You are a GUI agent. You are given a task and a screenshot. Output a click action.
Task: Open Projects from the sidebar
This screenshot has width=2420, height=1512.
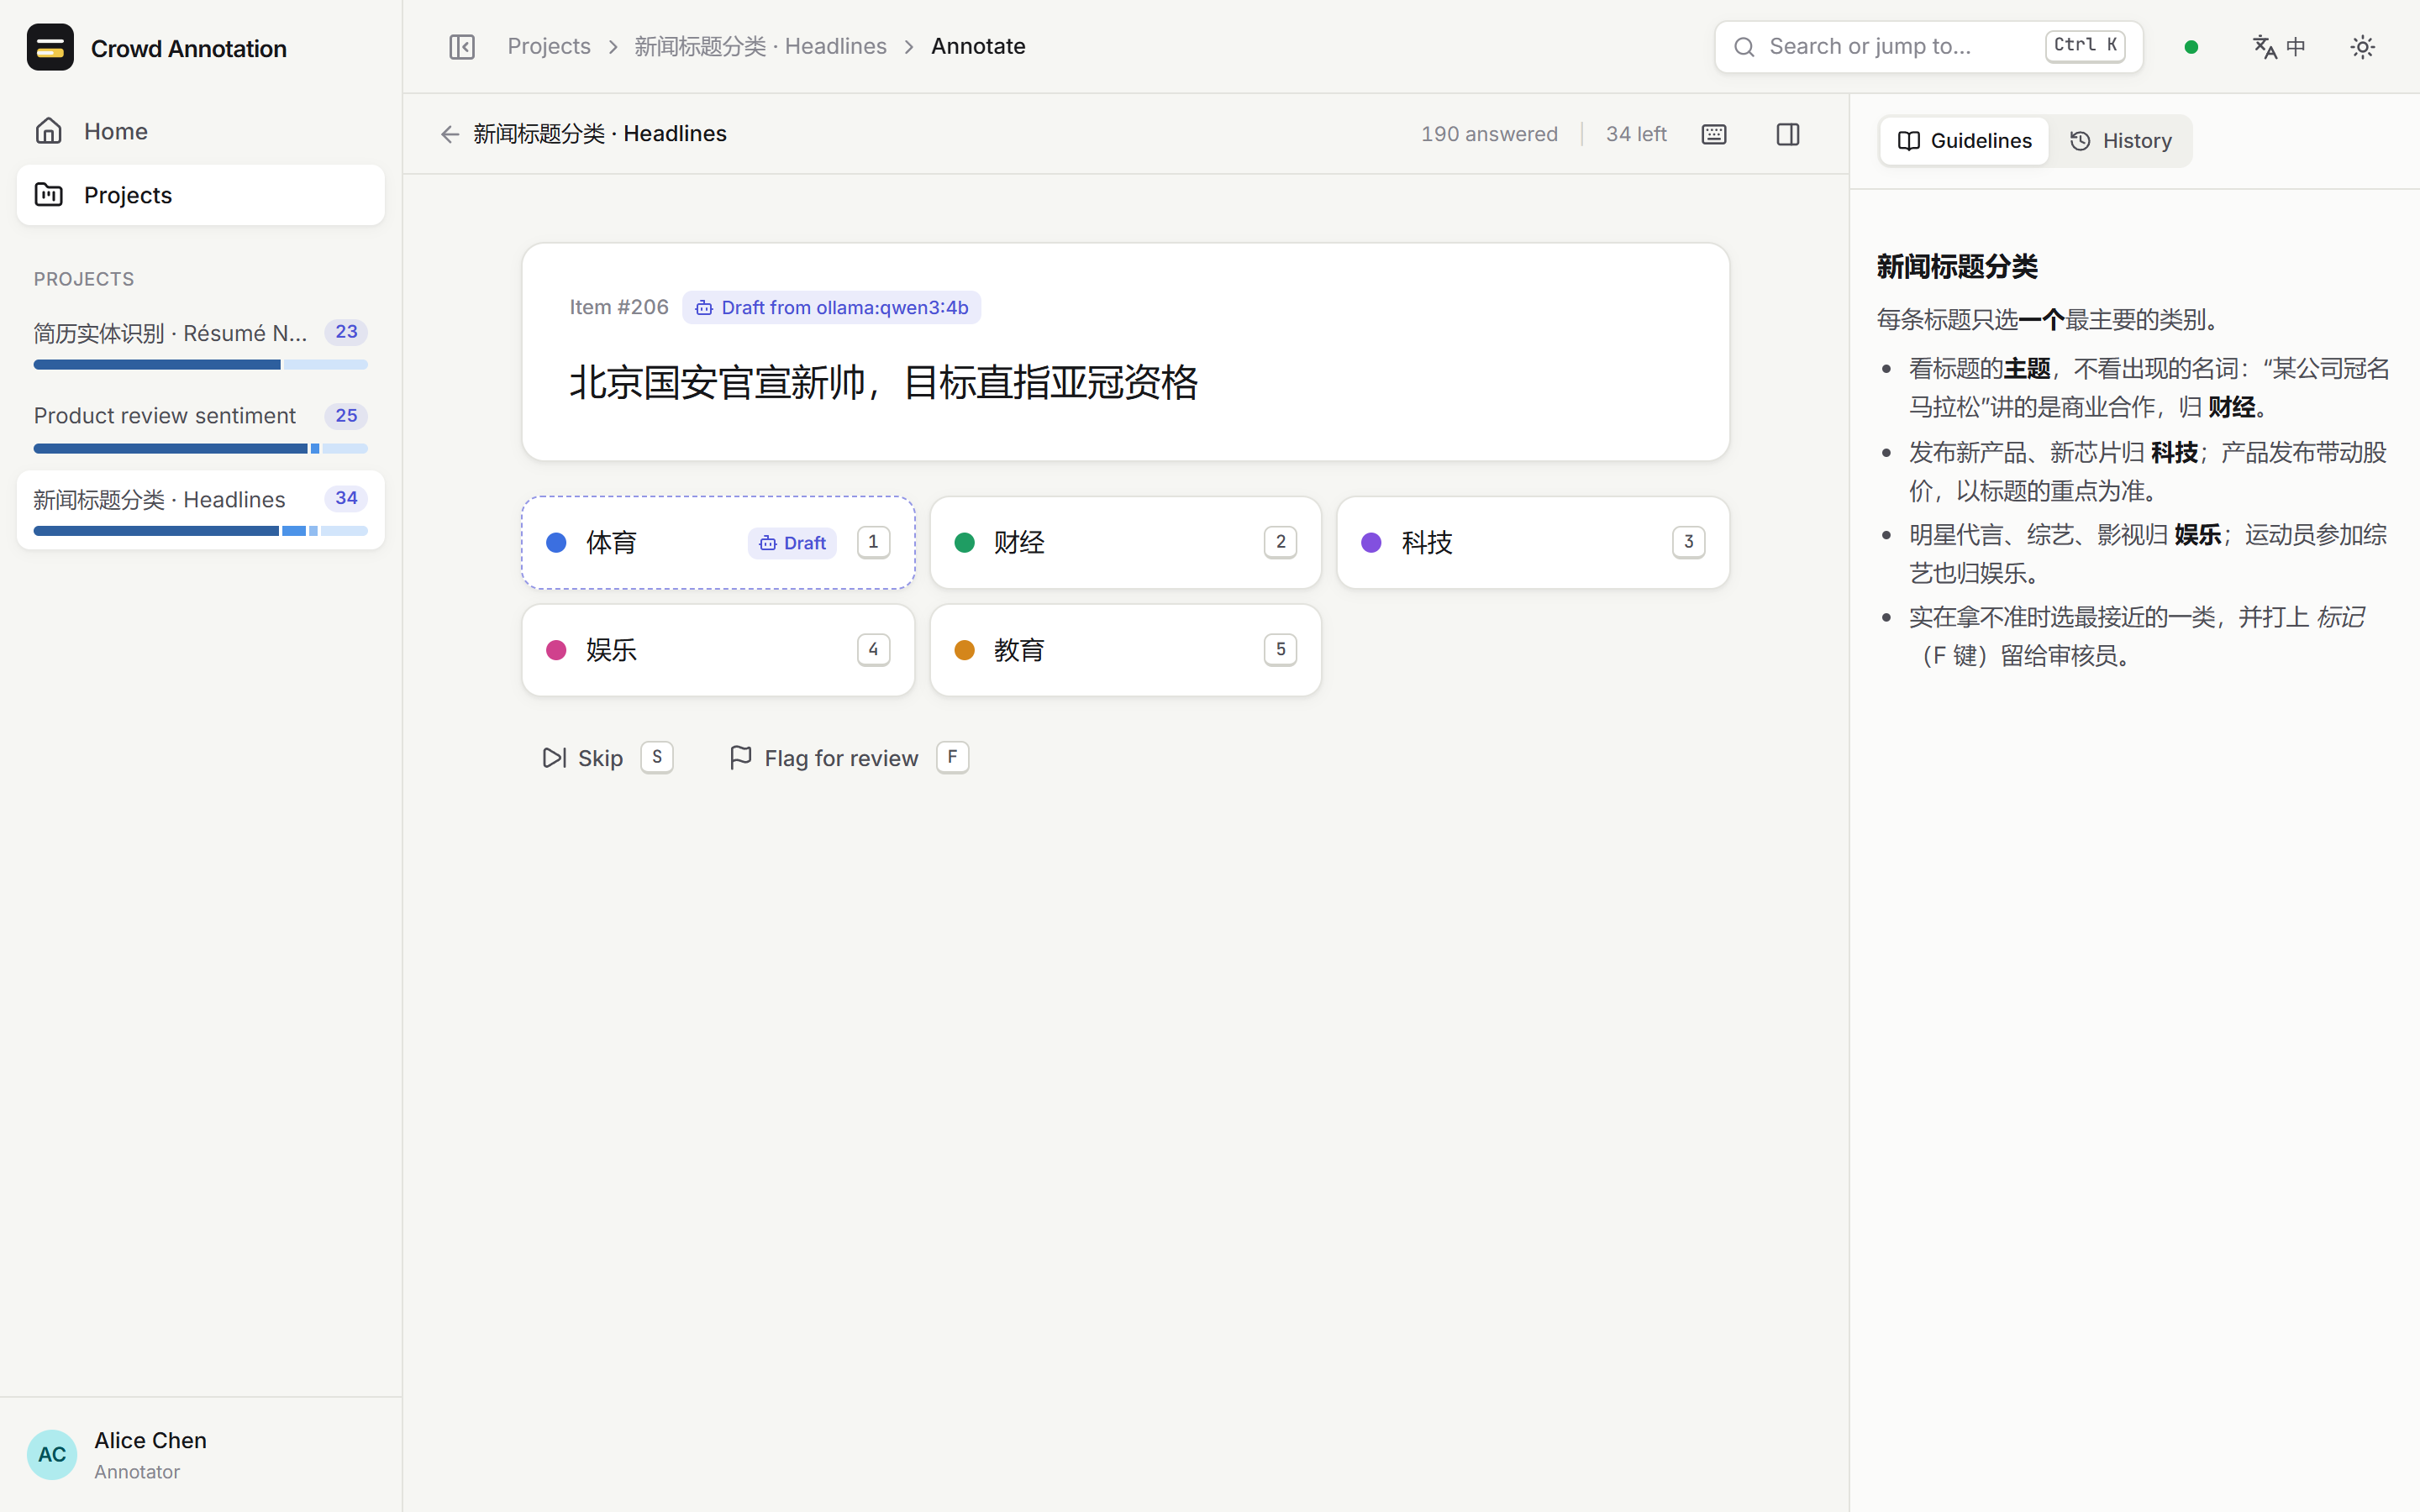(200, 195)
